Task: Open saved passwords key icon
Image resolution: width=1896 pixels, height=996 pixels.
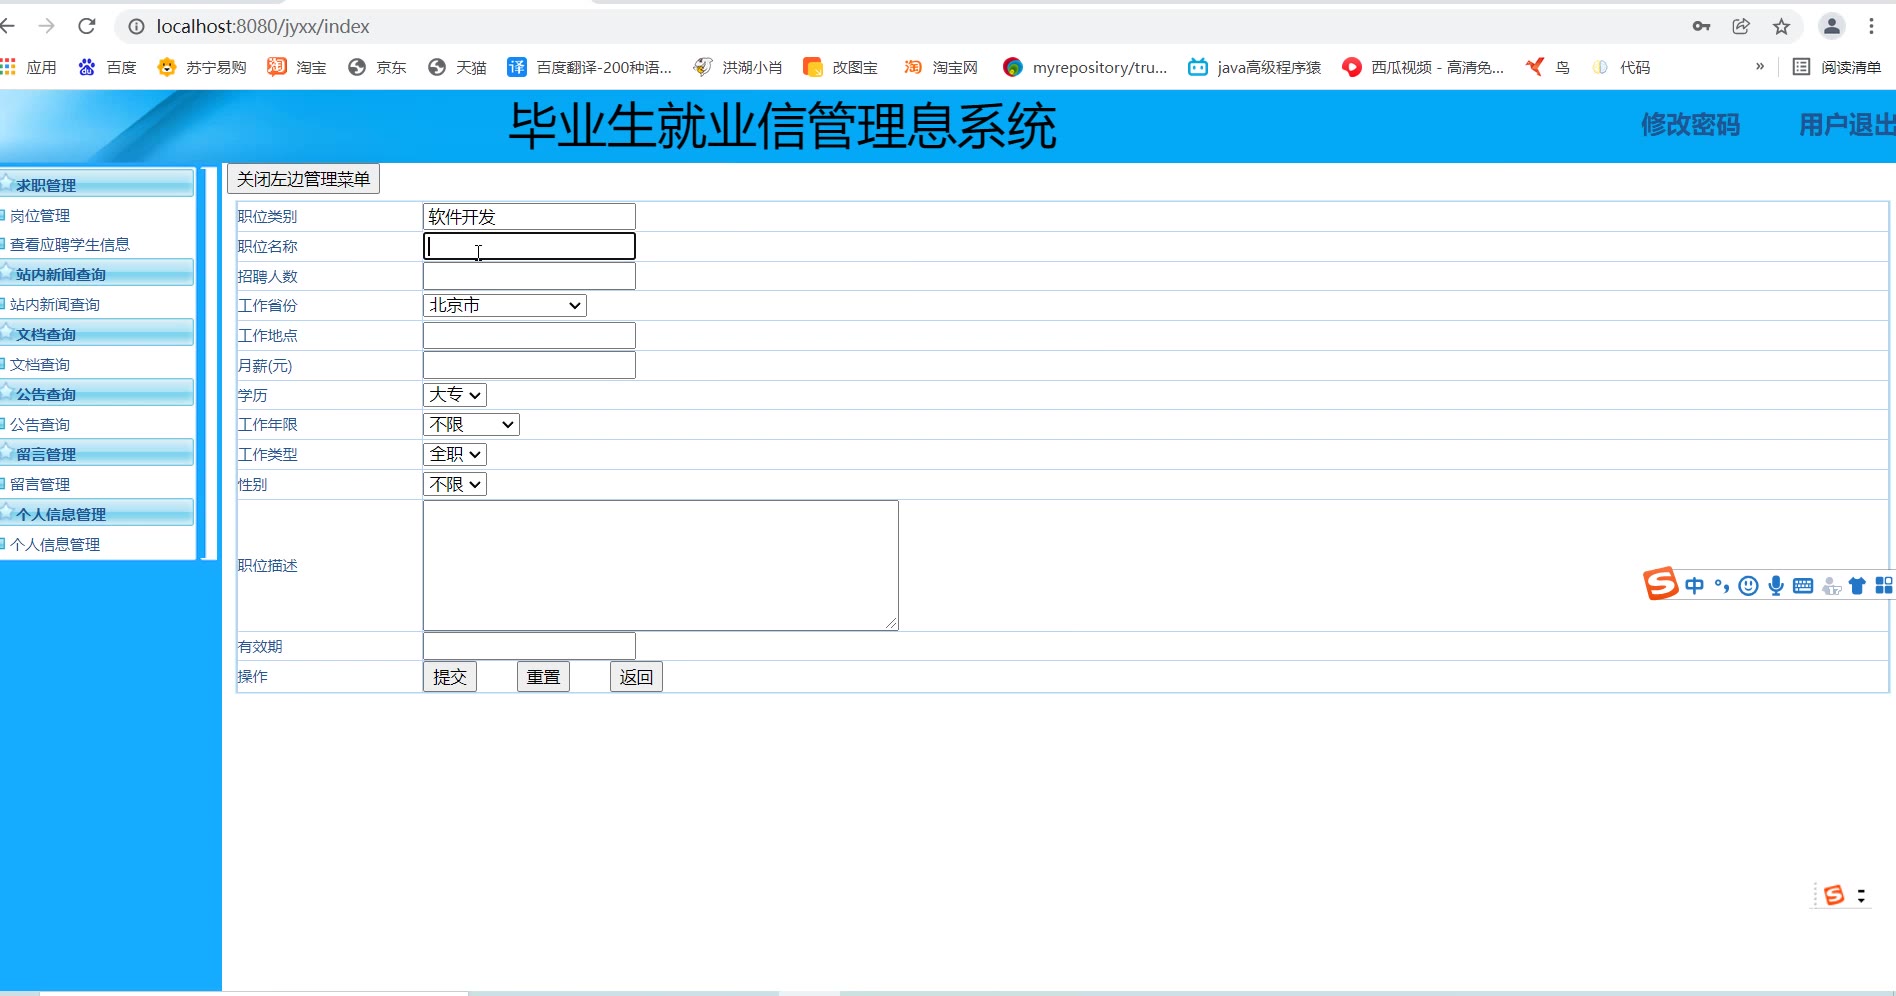Action: (1701, 27)
